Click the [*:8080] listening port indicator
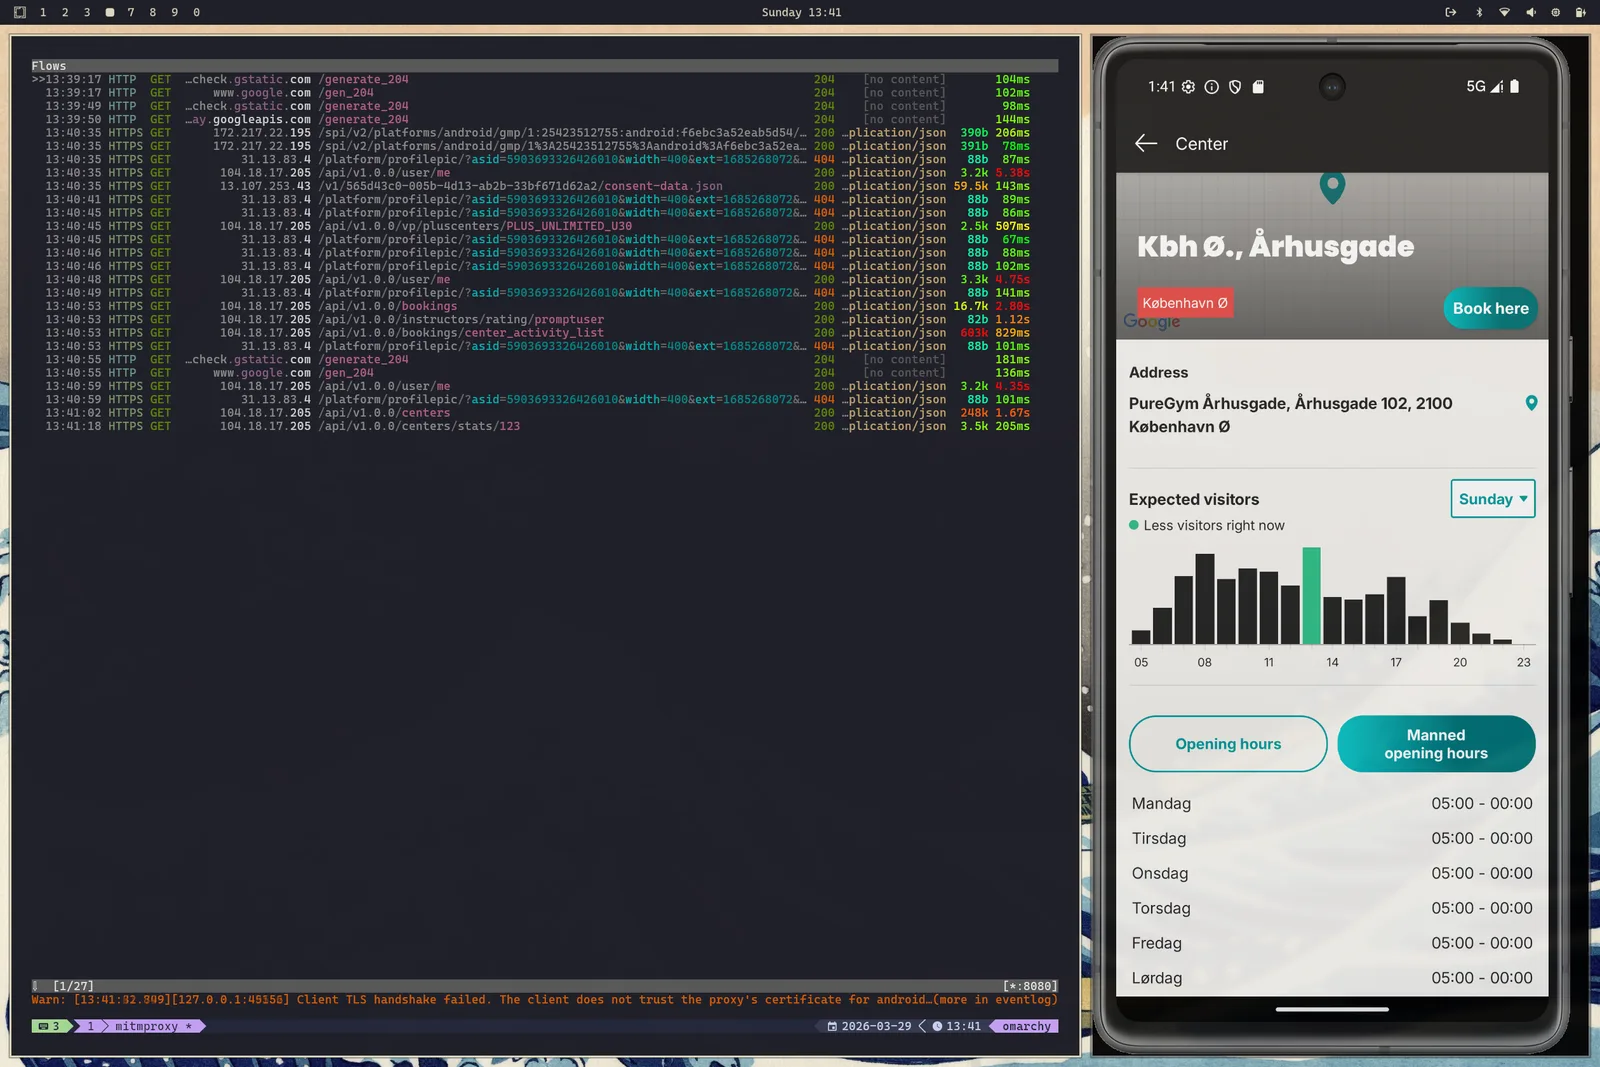This screenshot has height=1067, width=1600. pos(1030,986)
